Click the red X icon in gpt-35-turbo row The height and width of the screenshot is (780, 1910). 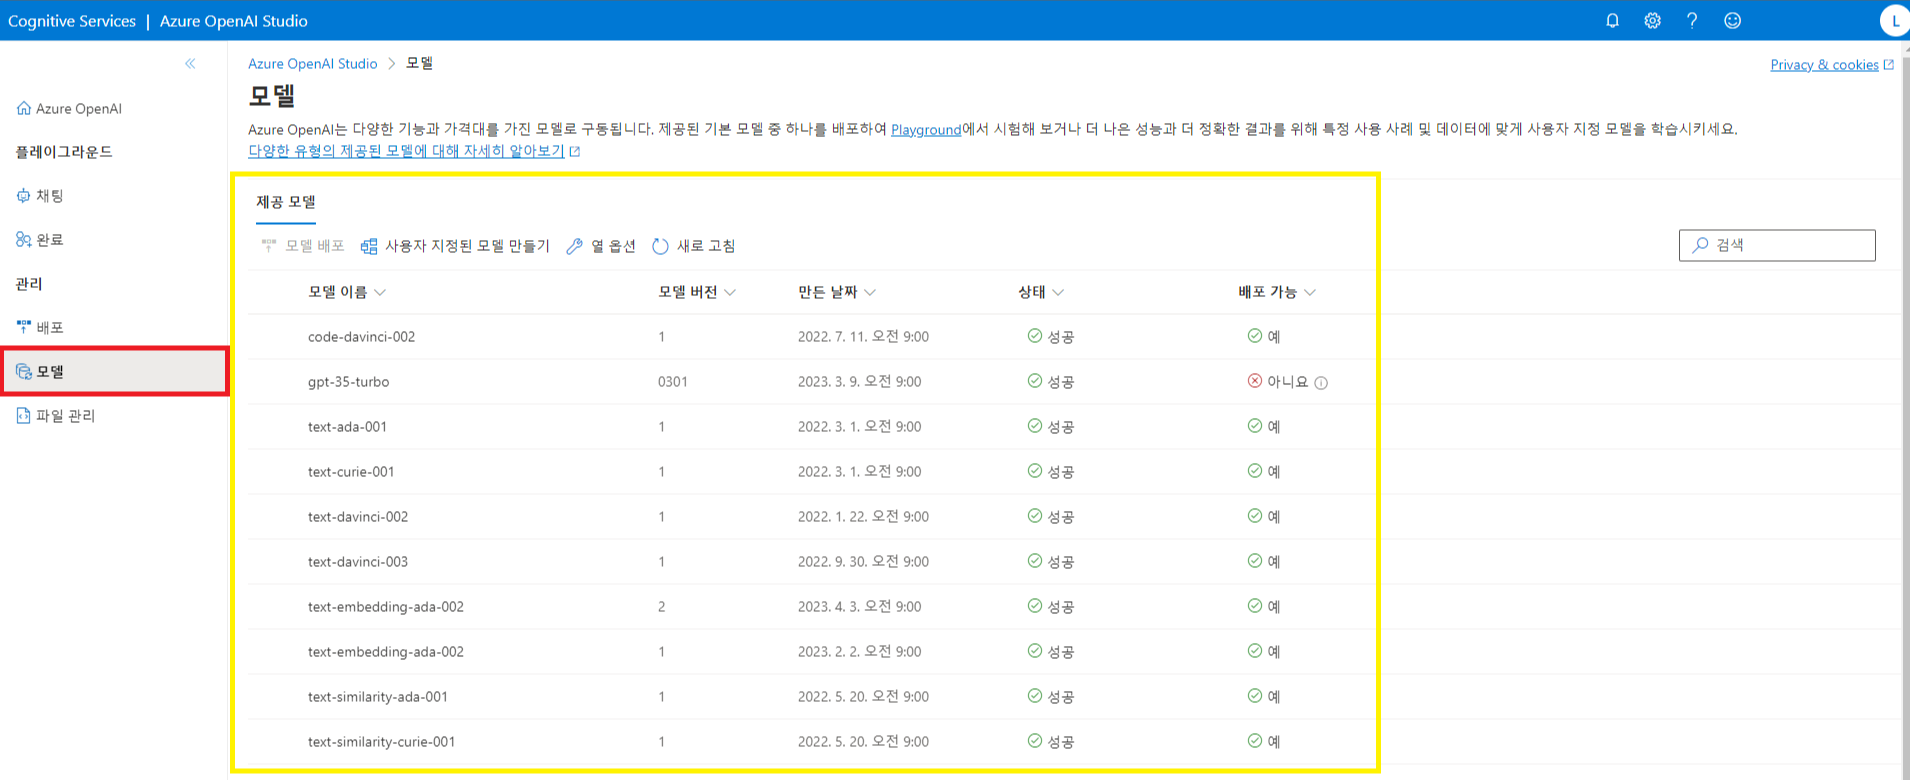point(1254,381)
